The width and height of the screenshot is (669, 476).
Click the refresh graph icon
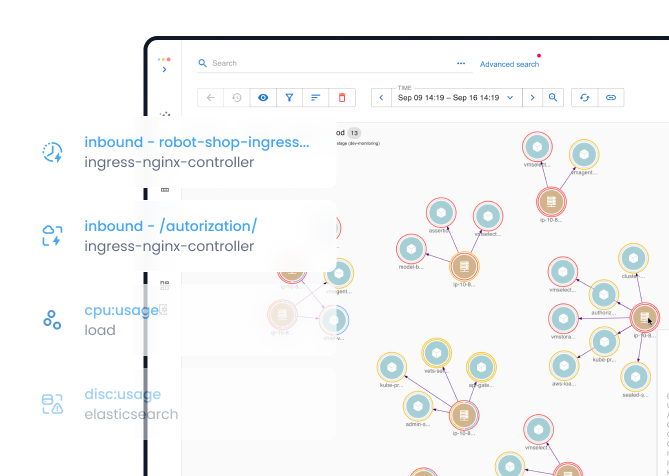(584, 98)
